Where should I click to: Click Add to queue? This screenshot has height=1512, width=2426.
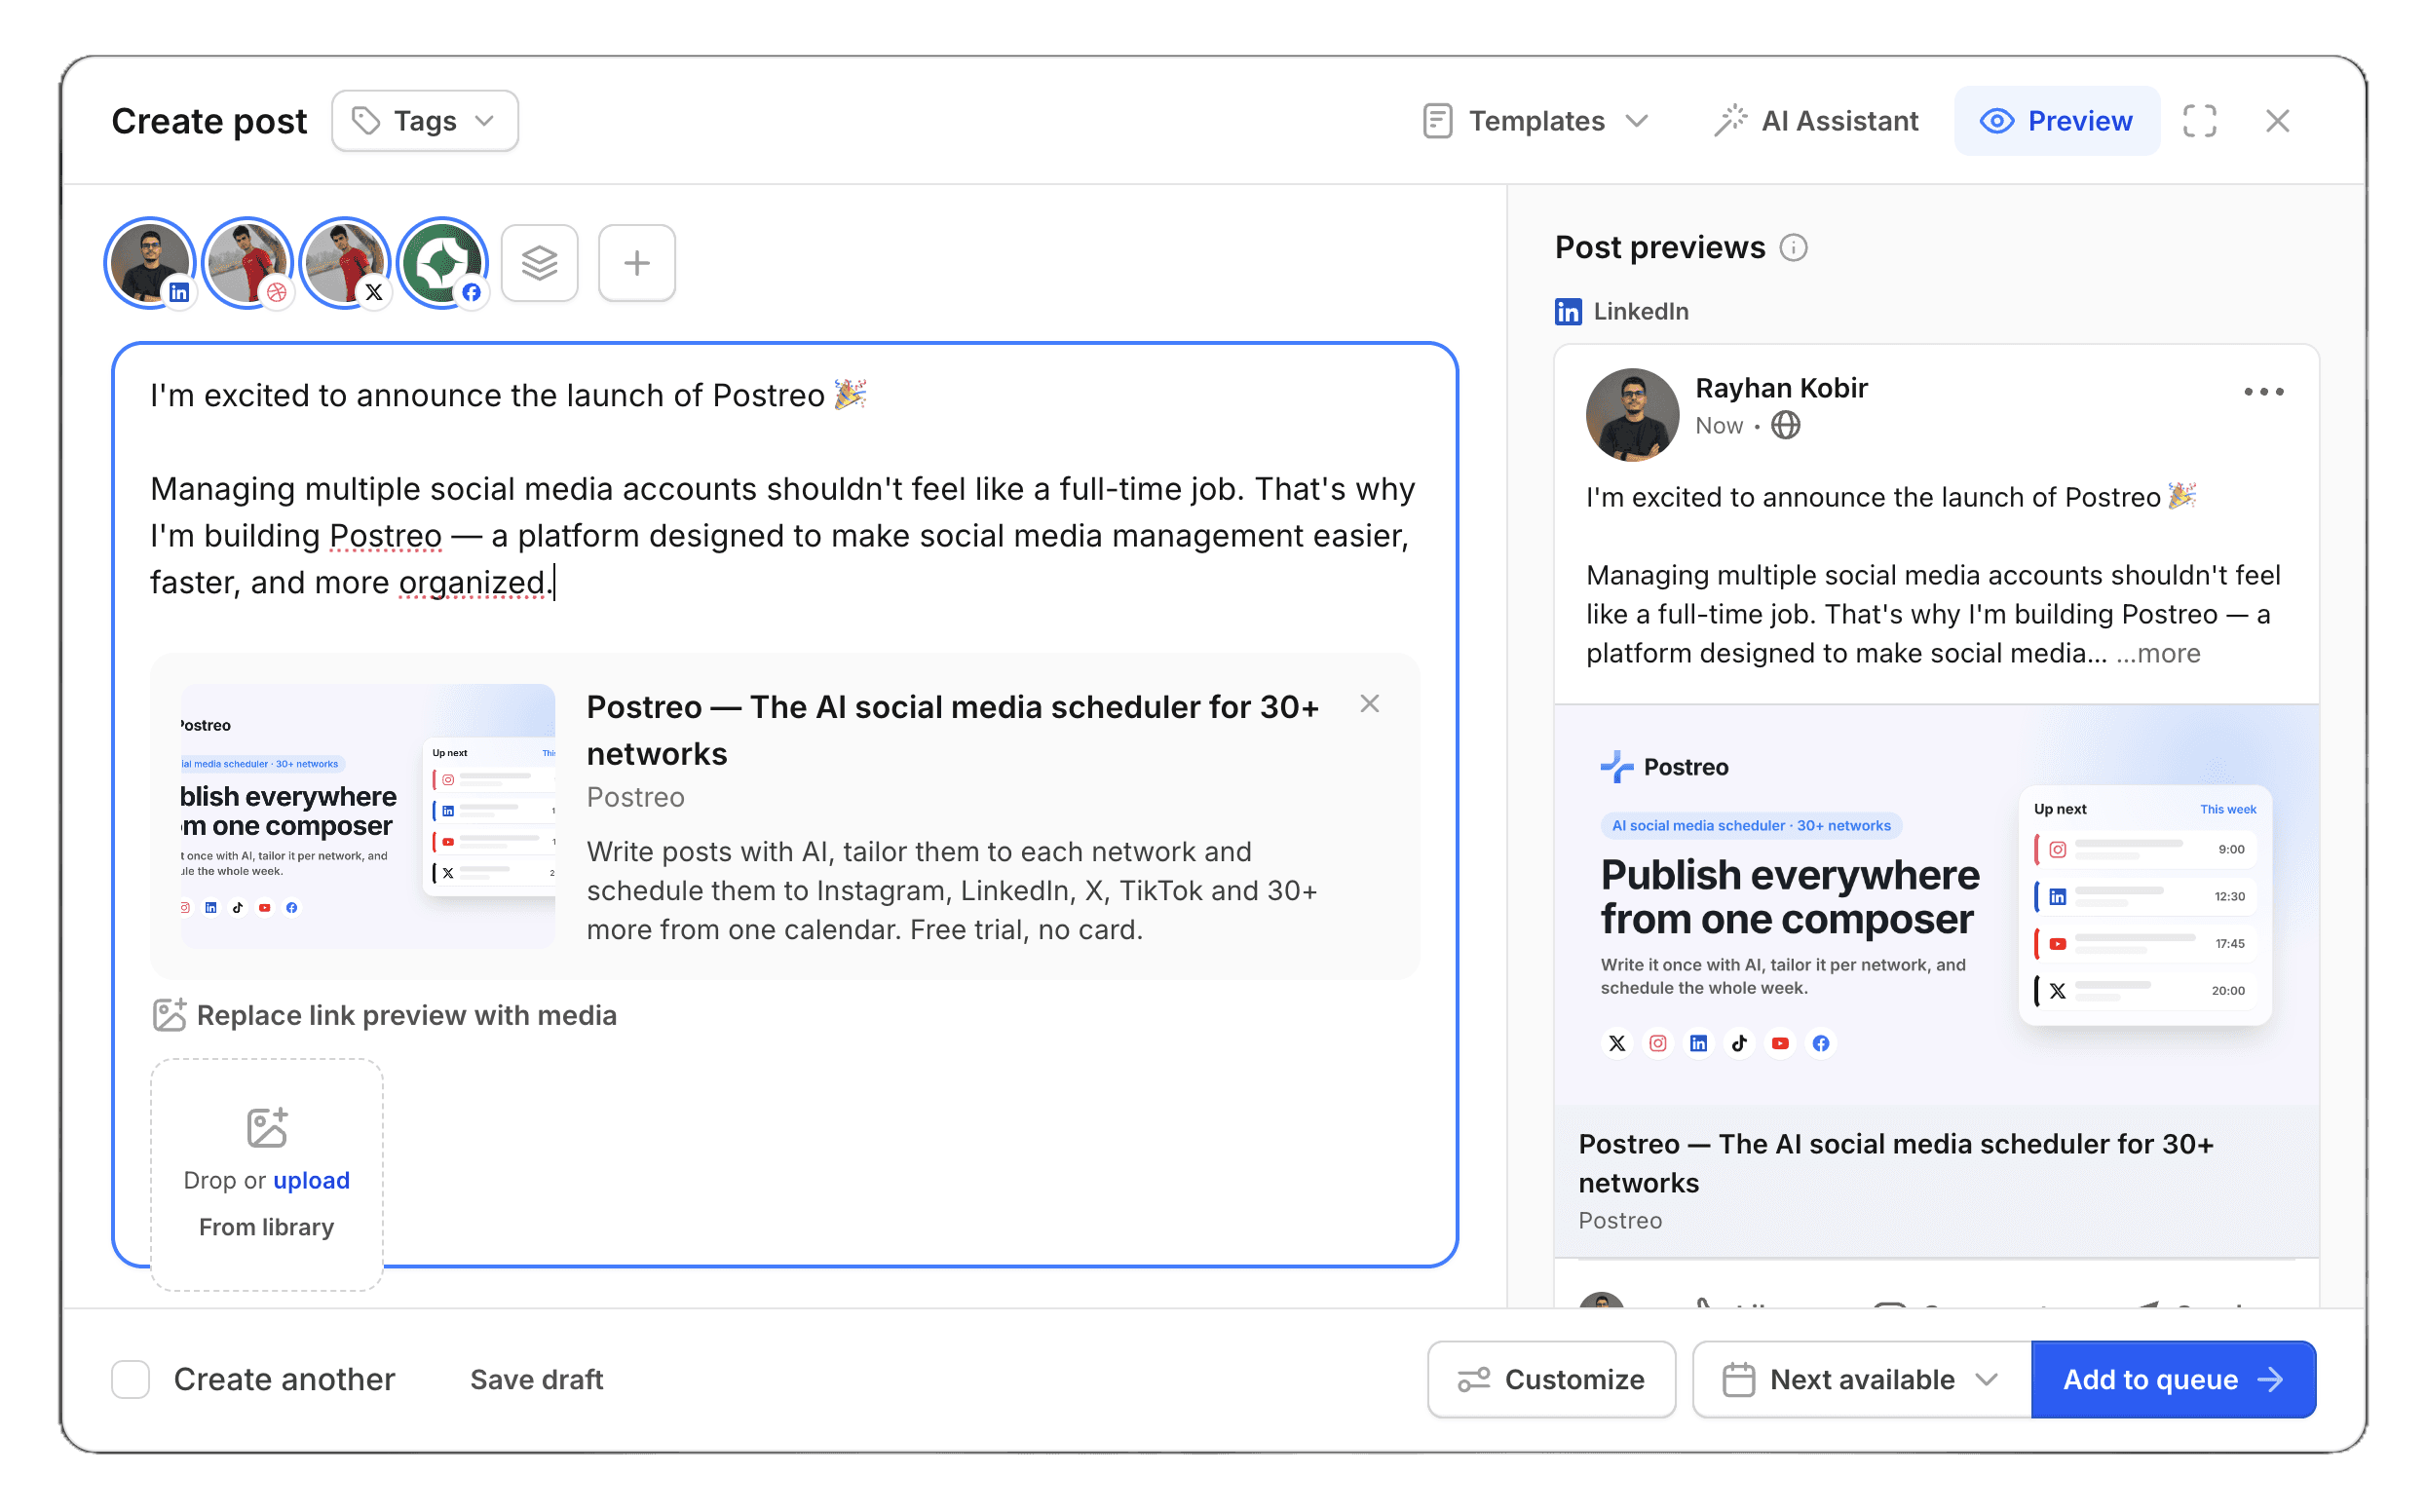tap(2173, 1379)
